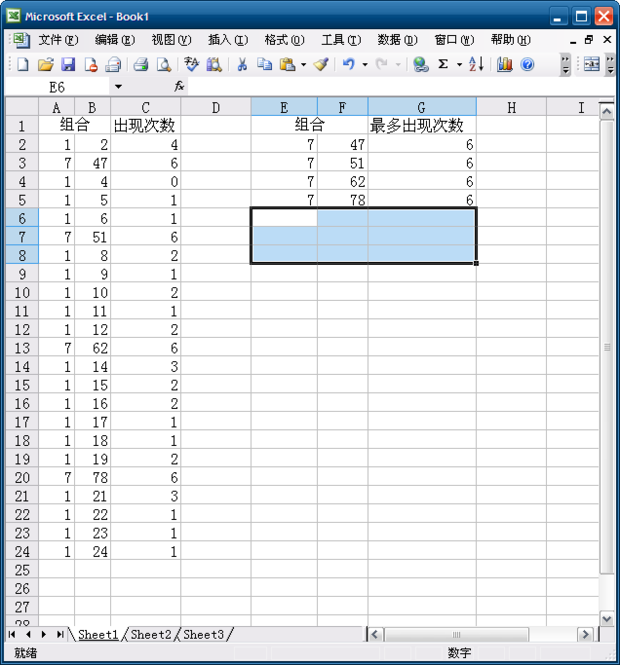Open the 编辑(E) menu

(115, 40)
